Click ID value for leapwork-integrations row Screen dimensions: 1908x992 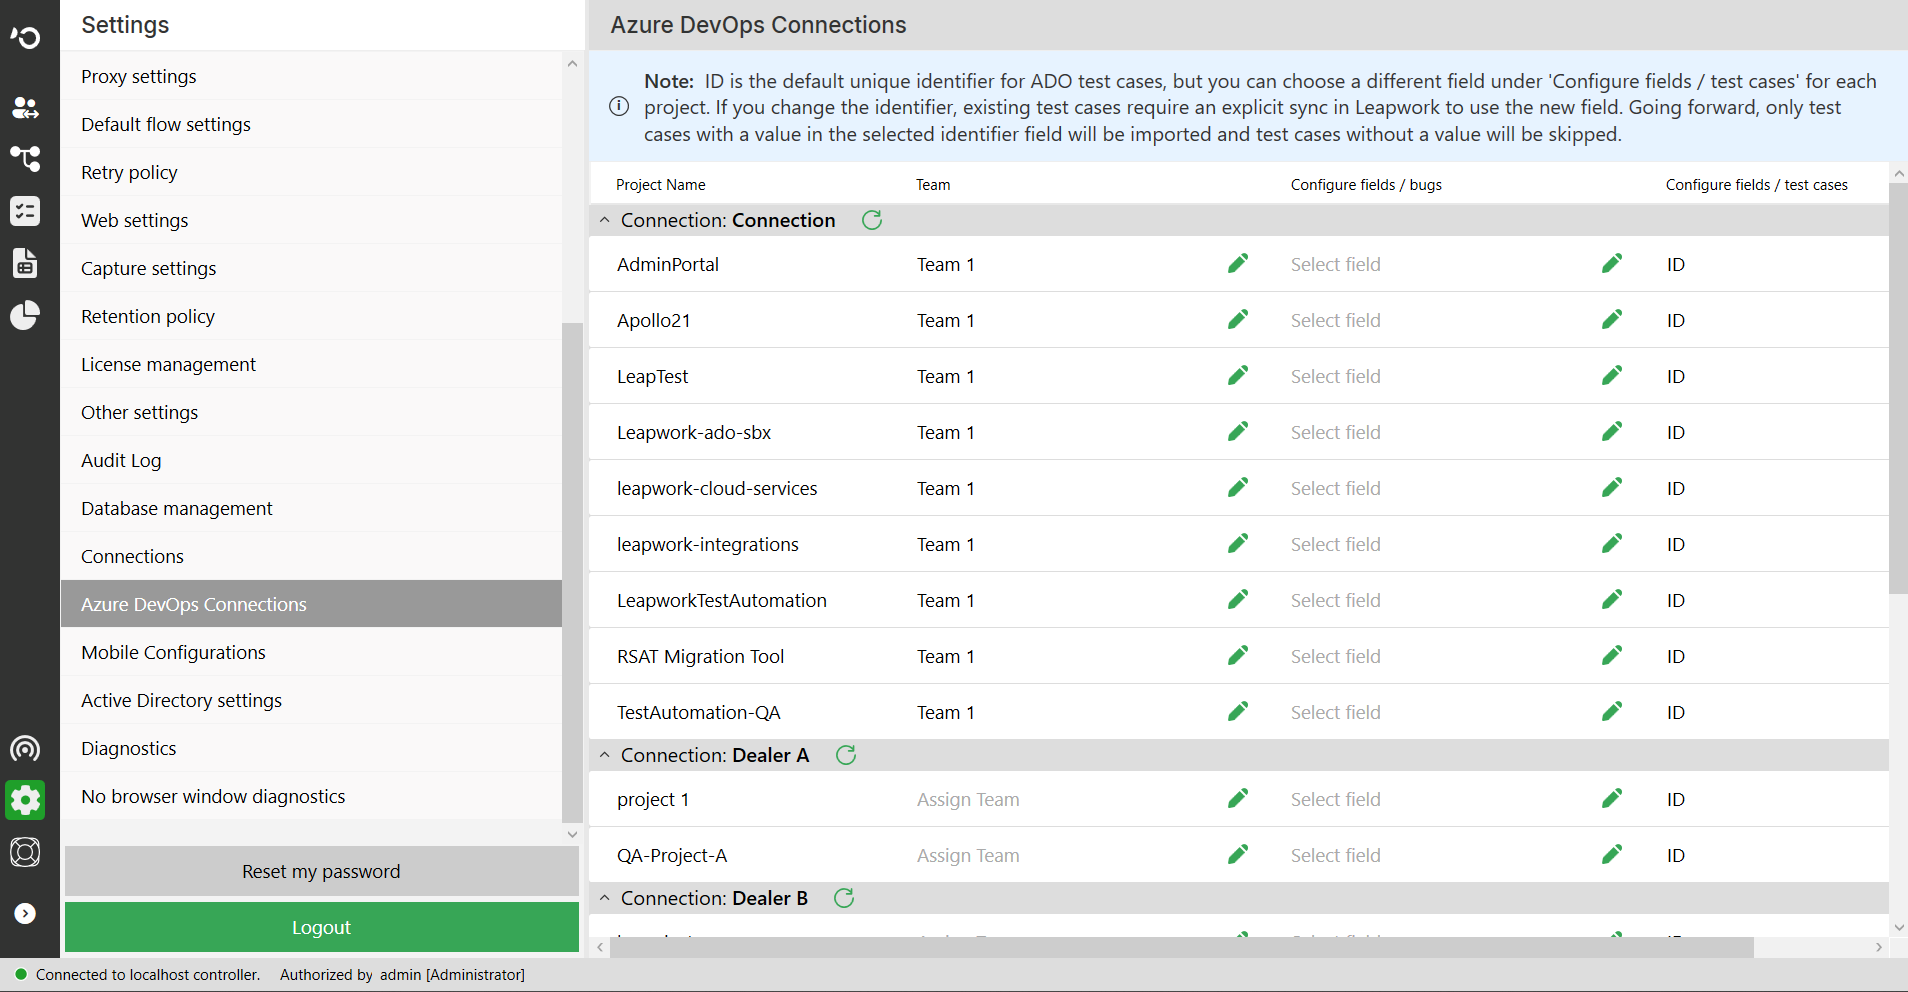[1676, 544]
